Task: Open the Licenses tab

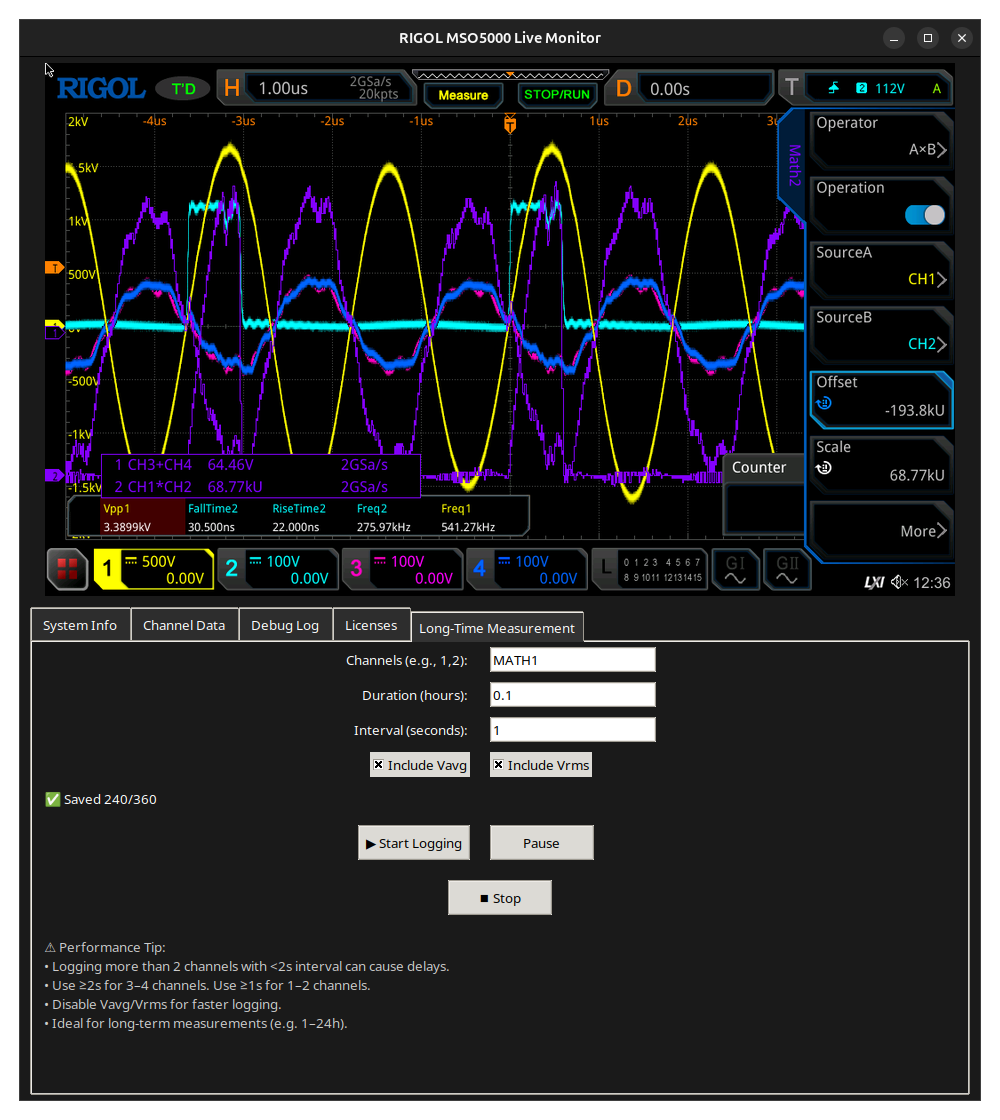Action: point(371,625)
